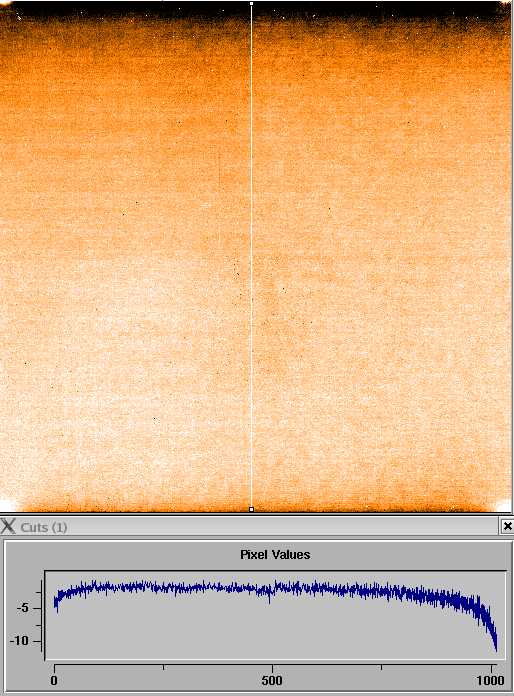The width and height of the screenshot is (514, 696).
Task: Click the 0 label on the x-axis
Action: click(54, 680)
